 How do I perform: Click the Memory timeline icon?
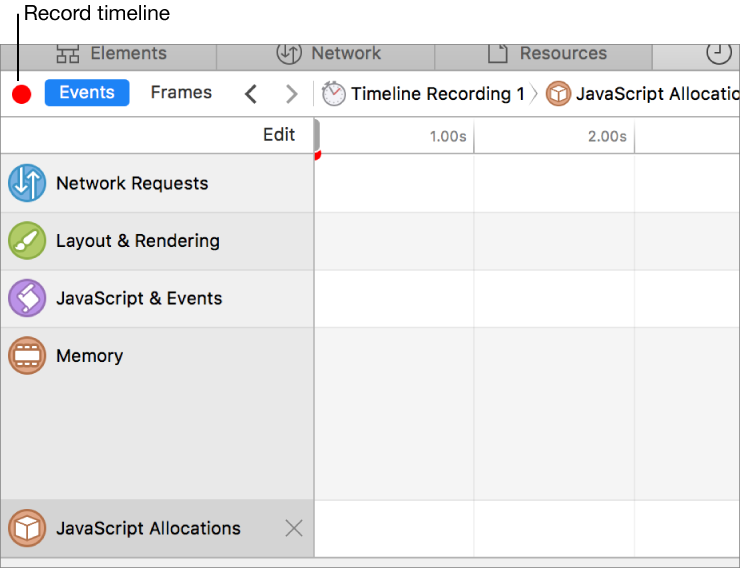(27, 356)
